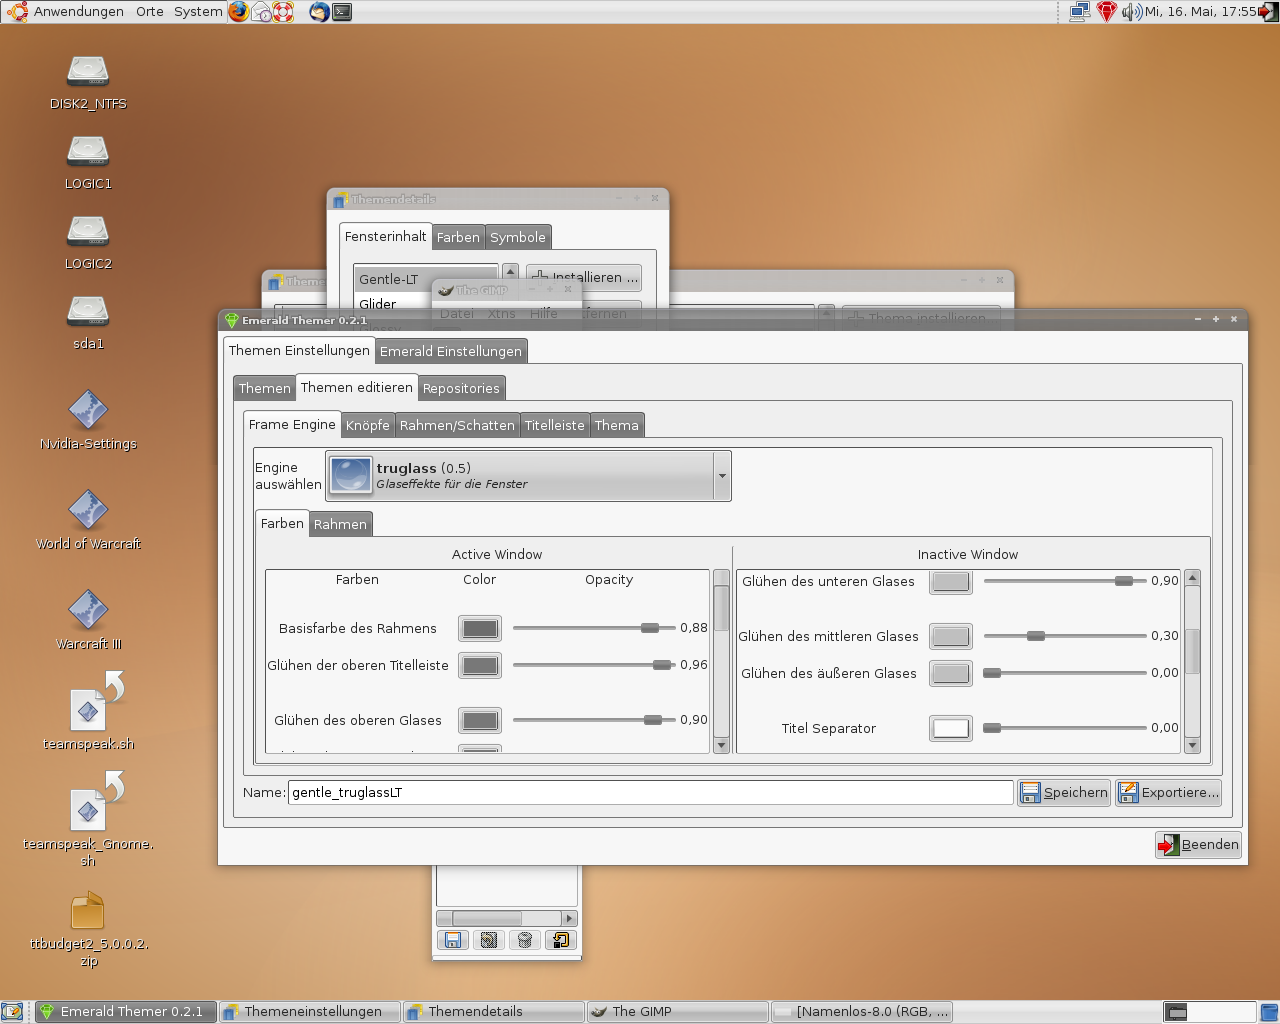Screen dimensions: 1280x1024
Task: Open the volume control speaker icon
Action: [x=1131, y=12]
